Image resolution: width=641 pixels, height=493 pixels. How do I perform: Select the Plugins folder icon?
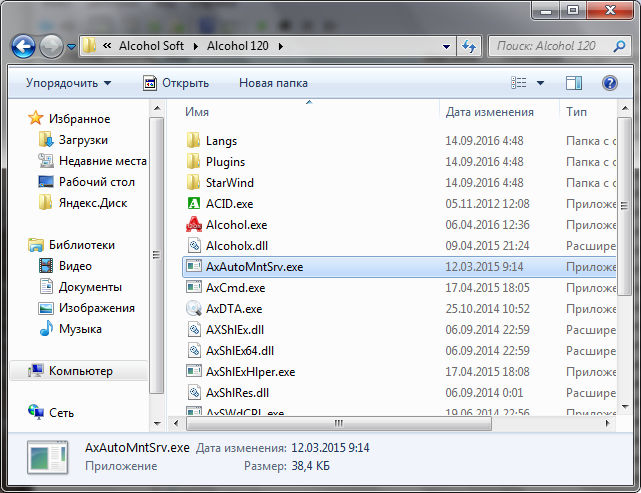point(193,161)
